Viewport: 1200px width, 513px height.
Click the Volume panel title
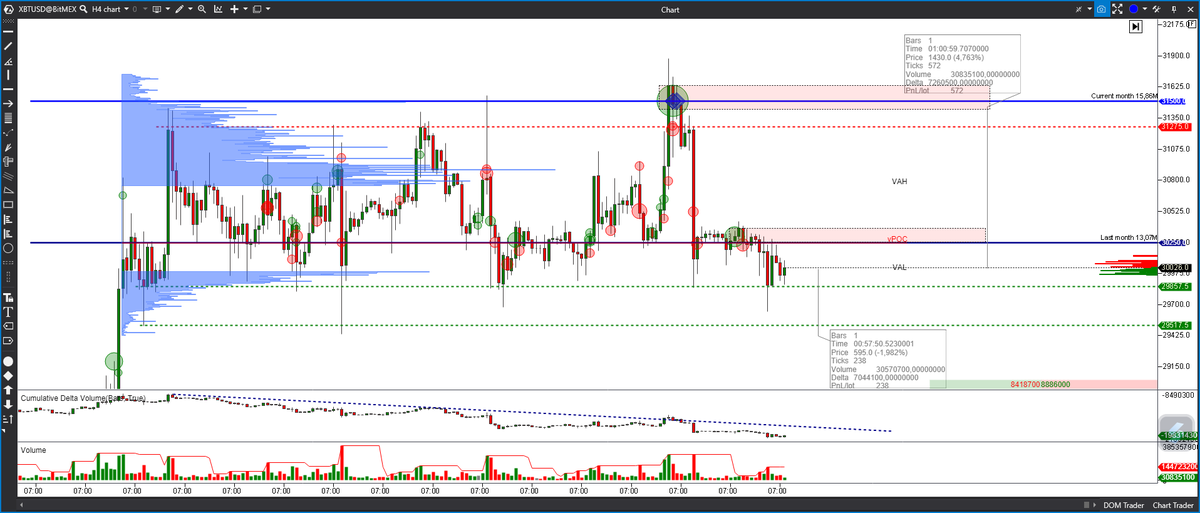[35, 450]
